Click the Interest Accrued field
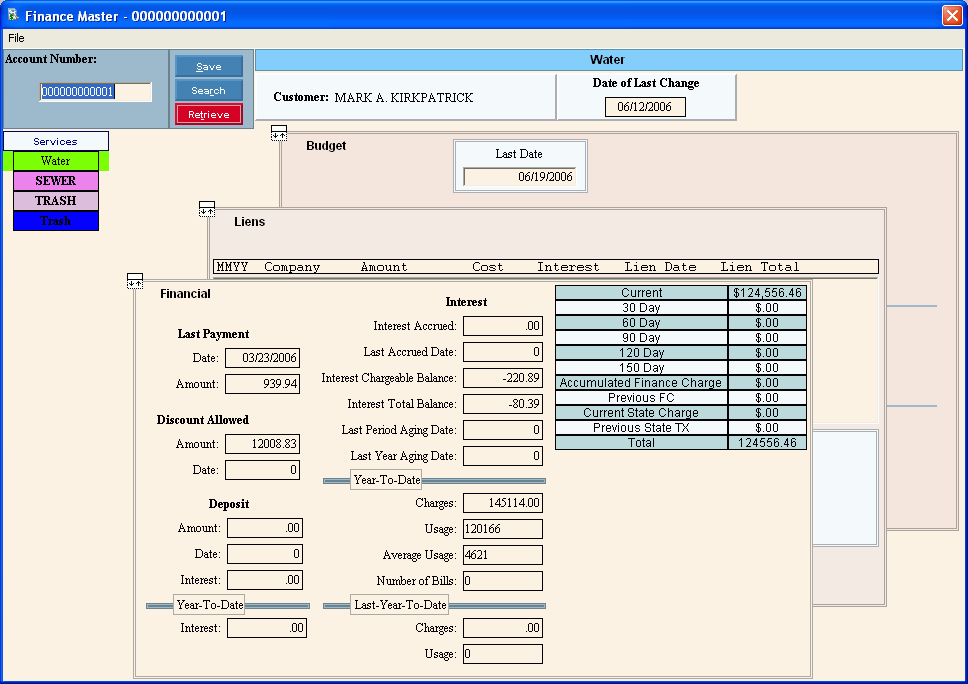The width and height of the screenshot is (968, 684). (503, 326)
